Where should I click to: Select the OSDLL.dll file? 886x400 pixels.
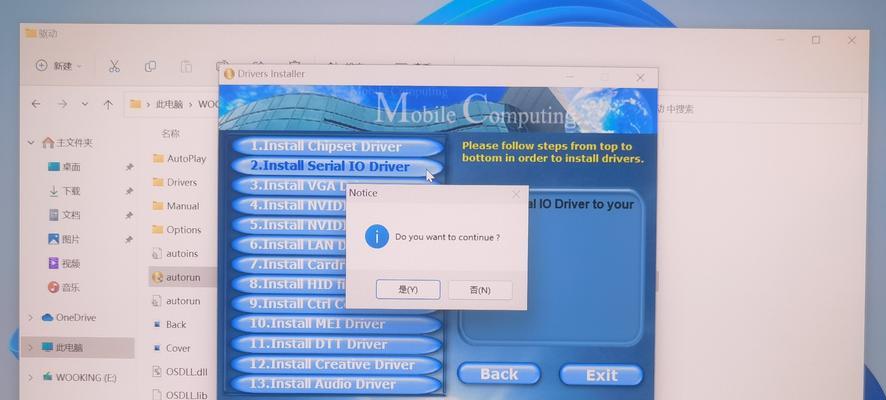click(x=180, y=372)
